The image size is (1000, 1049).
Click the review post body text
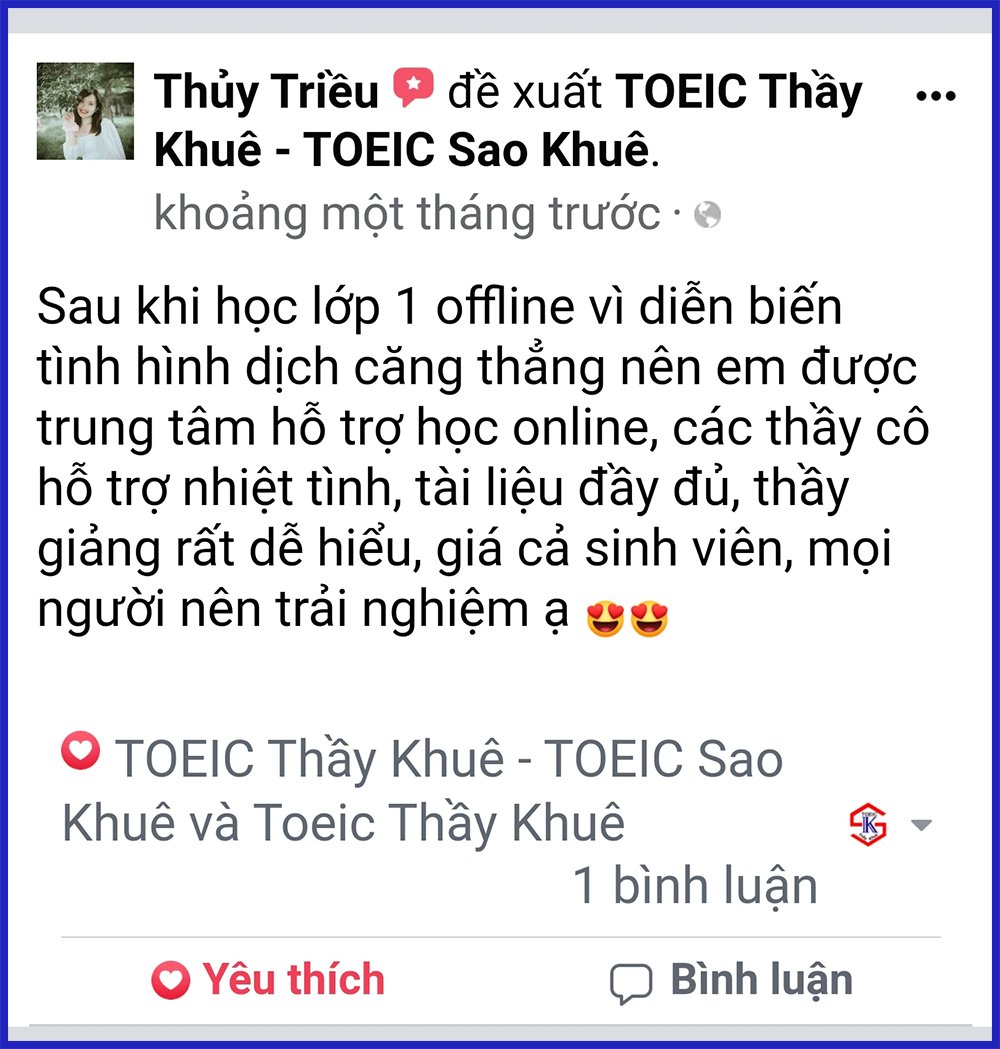tap(483, 458)
